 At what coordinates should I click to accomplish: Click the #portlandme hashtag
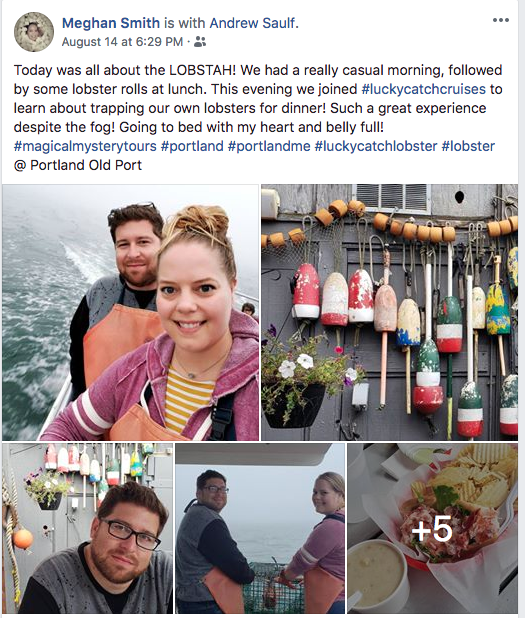tap(269, 146)
